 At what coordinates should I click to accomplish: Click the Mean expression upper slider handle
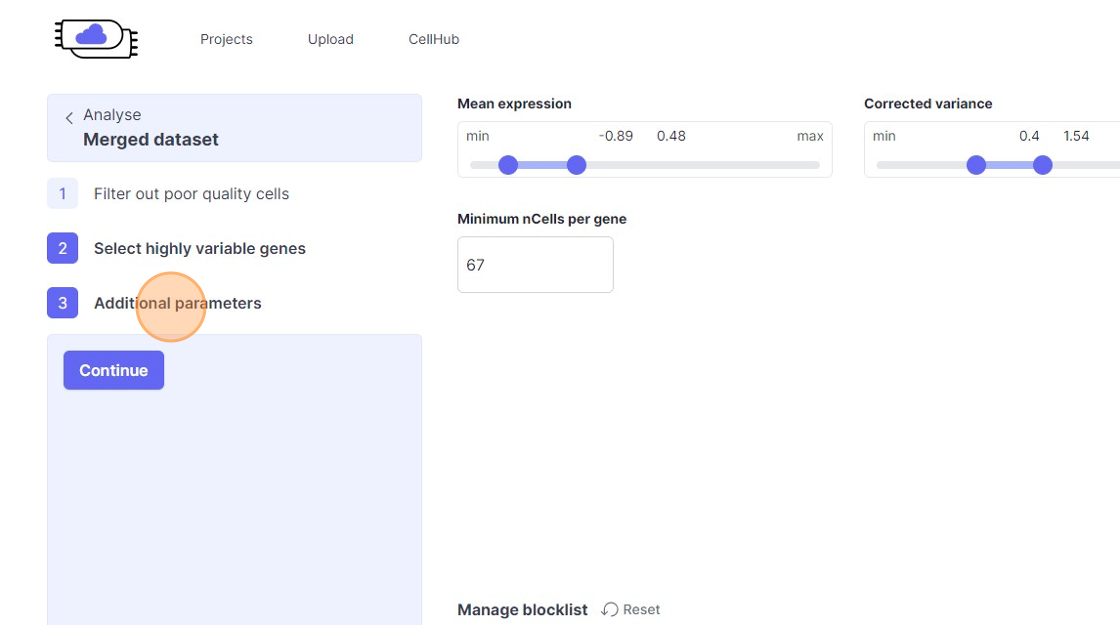(576, 165)
